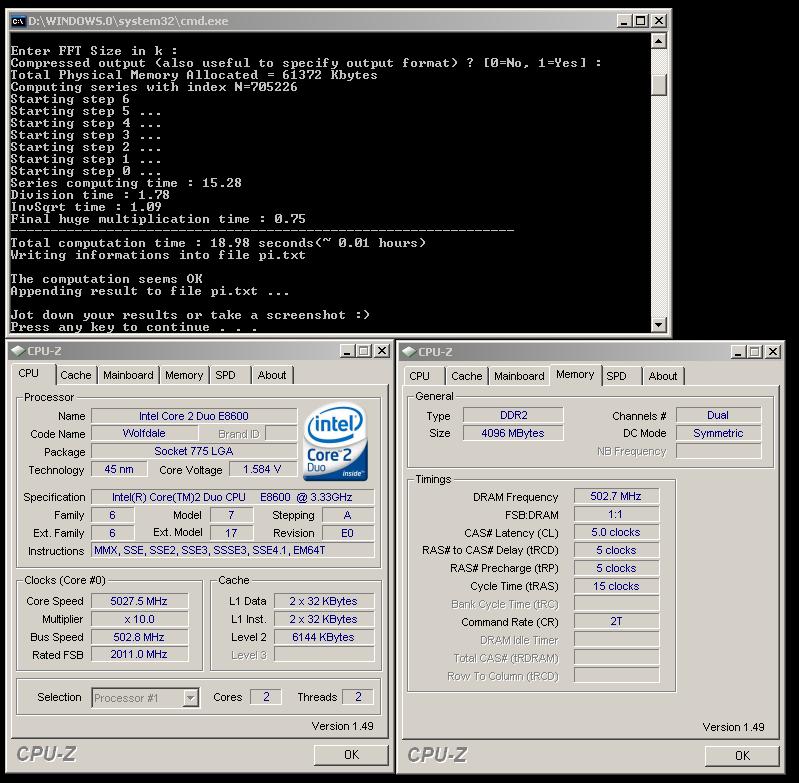Click the memory Type value 'DDR2'
Viewport: 799px width, 783px height.
513,415
